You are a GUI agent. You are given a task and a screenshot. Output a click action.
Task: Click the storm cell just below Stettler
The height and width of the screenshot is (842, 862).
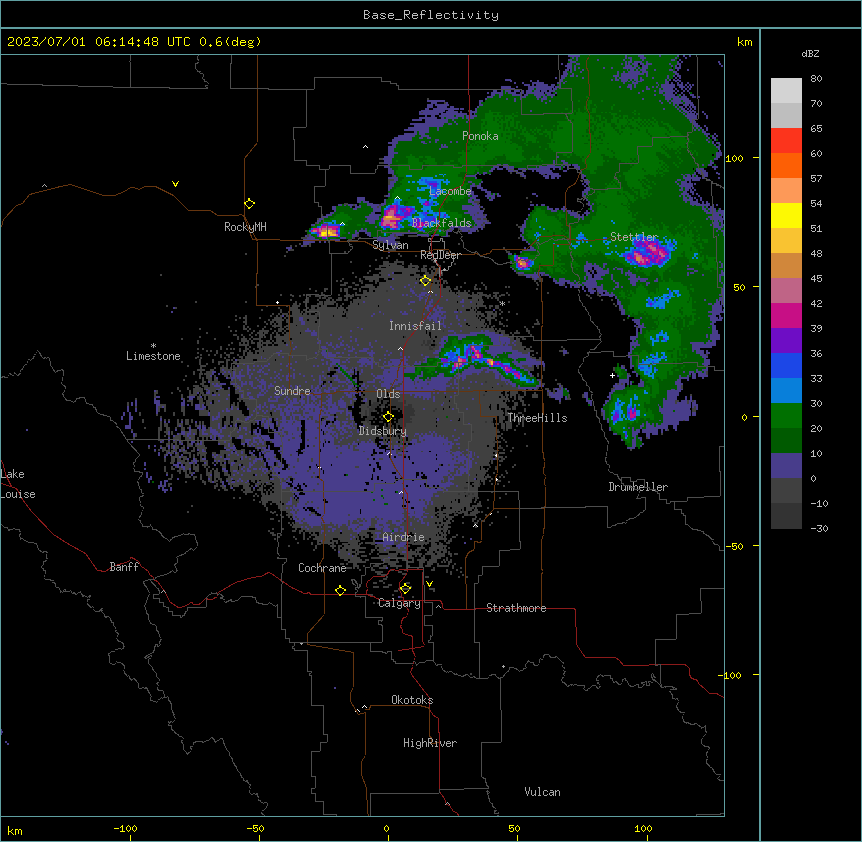[x=648, y=253]
